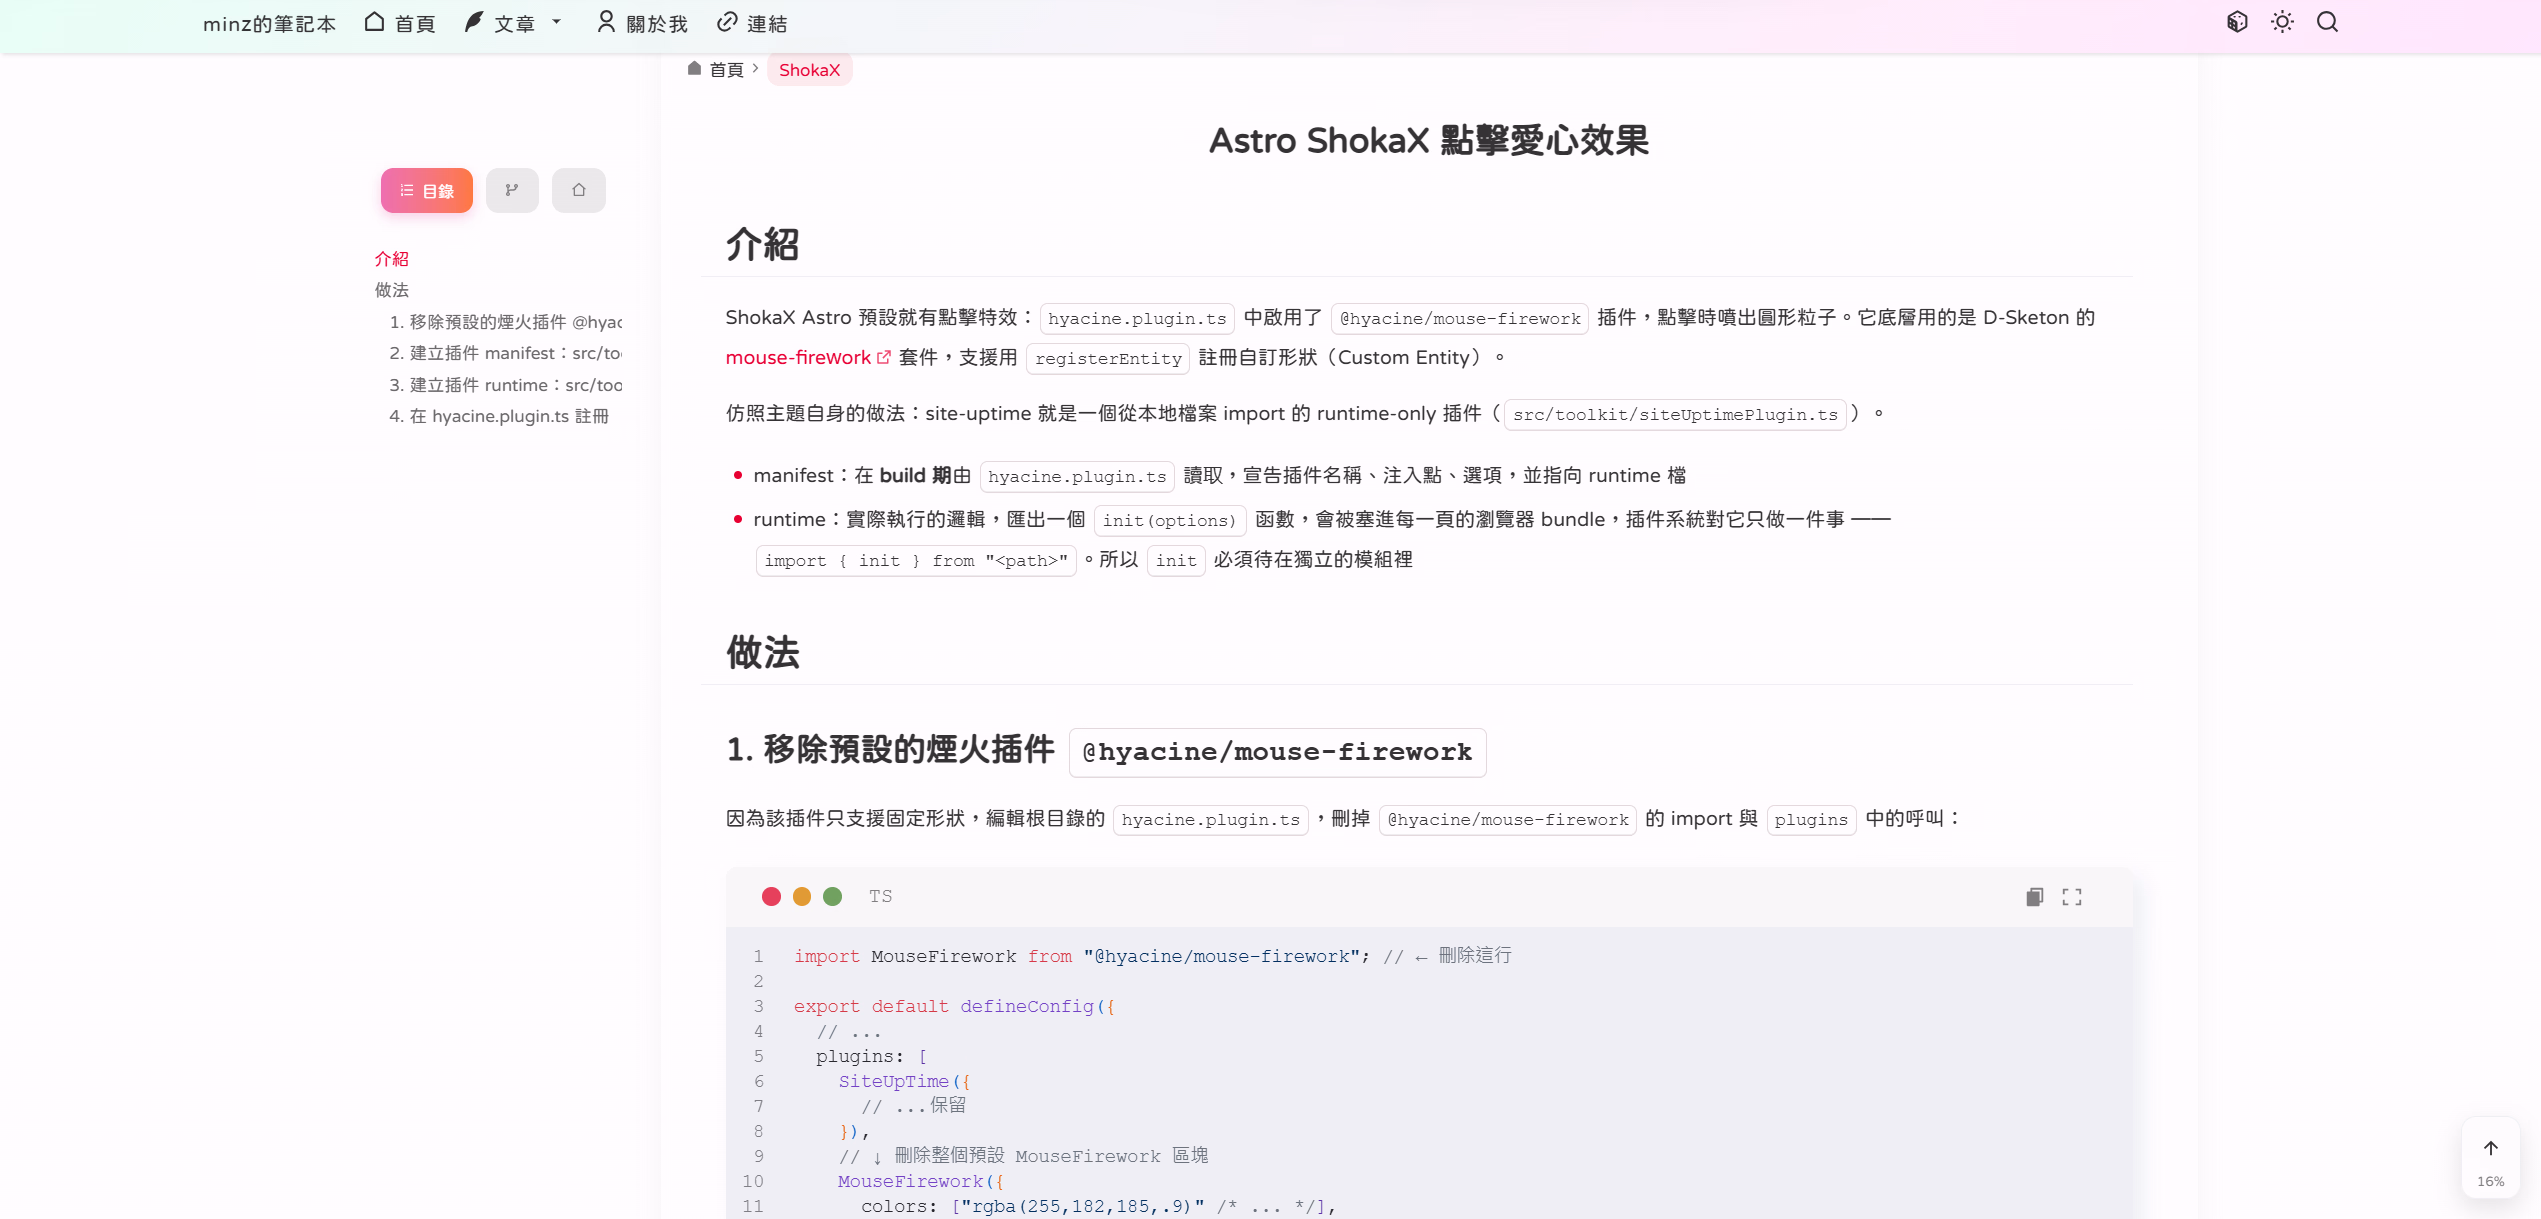This screenshot has width=2541, height=1219.
Task: Open TOC item 2. 建立插件 manifest
Action: coord(505,353)
